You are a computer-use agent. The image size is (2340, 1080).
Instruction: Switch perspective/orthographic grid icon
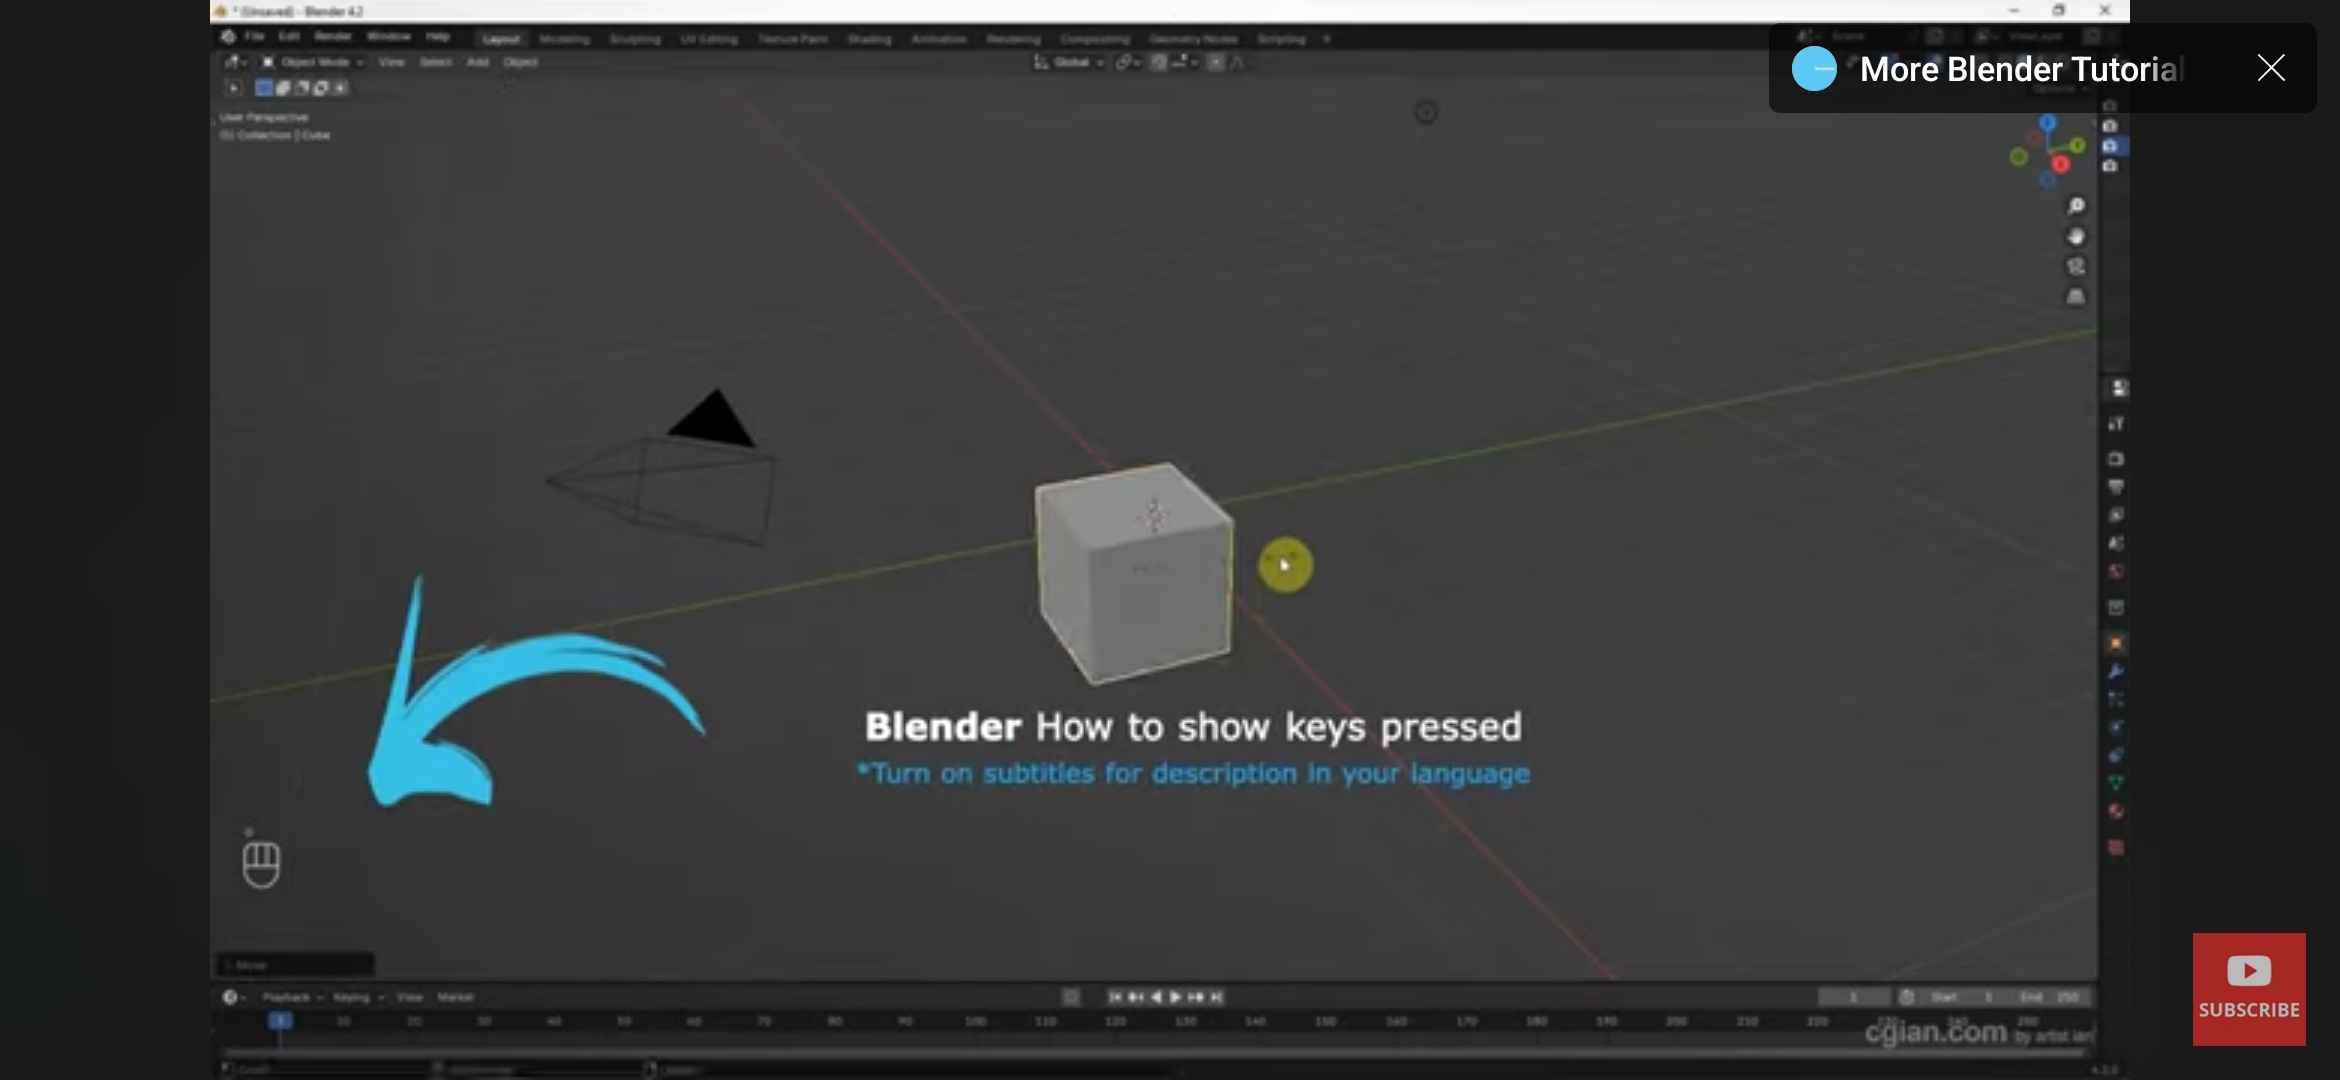pyautogui.click(x=2076, y=297)
